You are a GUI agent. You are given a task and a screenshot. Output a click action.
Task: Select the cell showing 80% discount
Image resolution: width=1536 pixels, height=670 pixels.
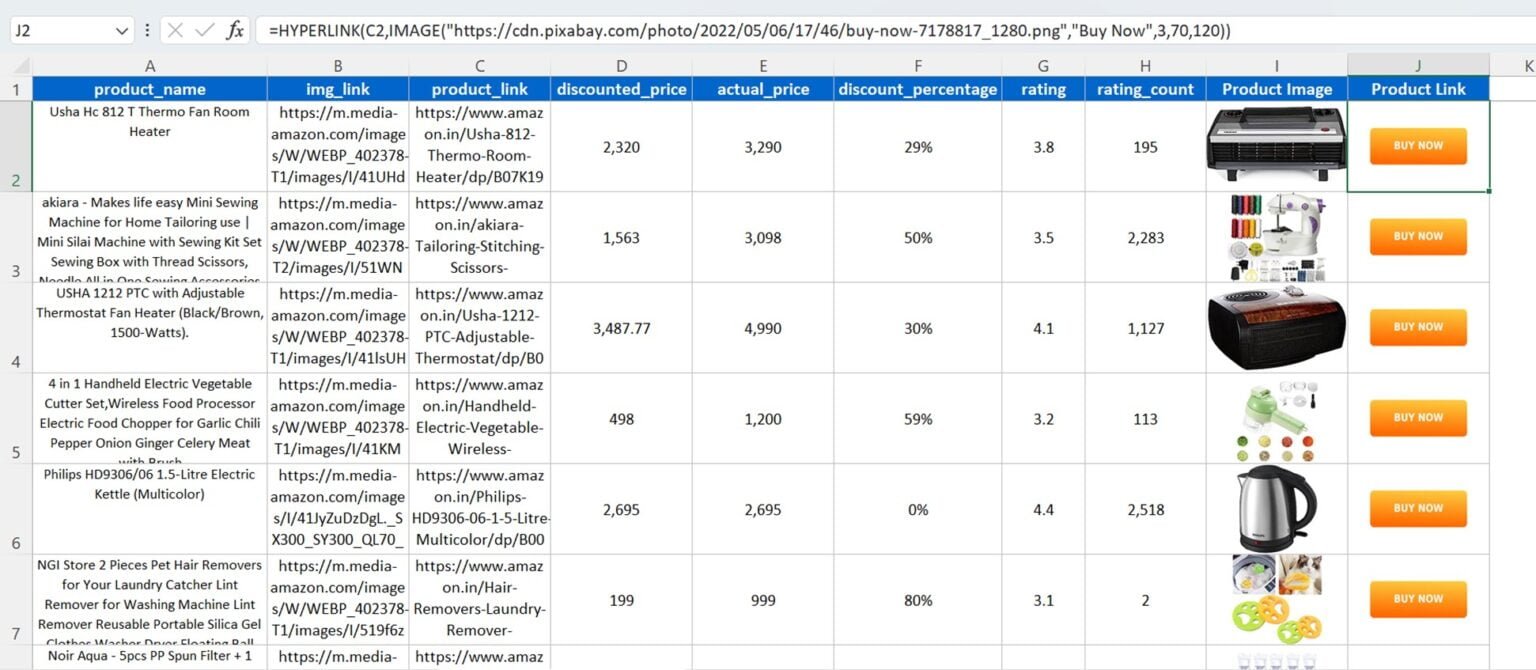tap(917, 599)
